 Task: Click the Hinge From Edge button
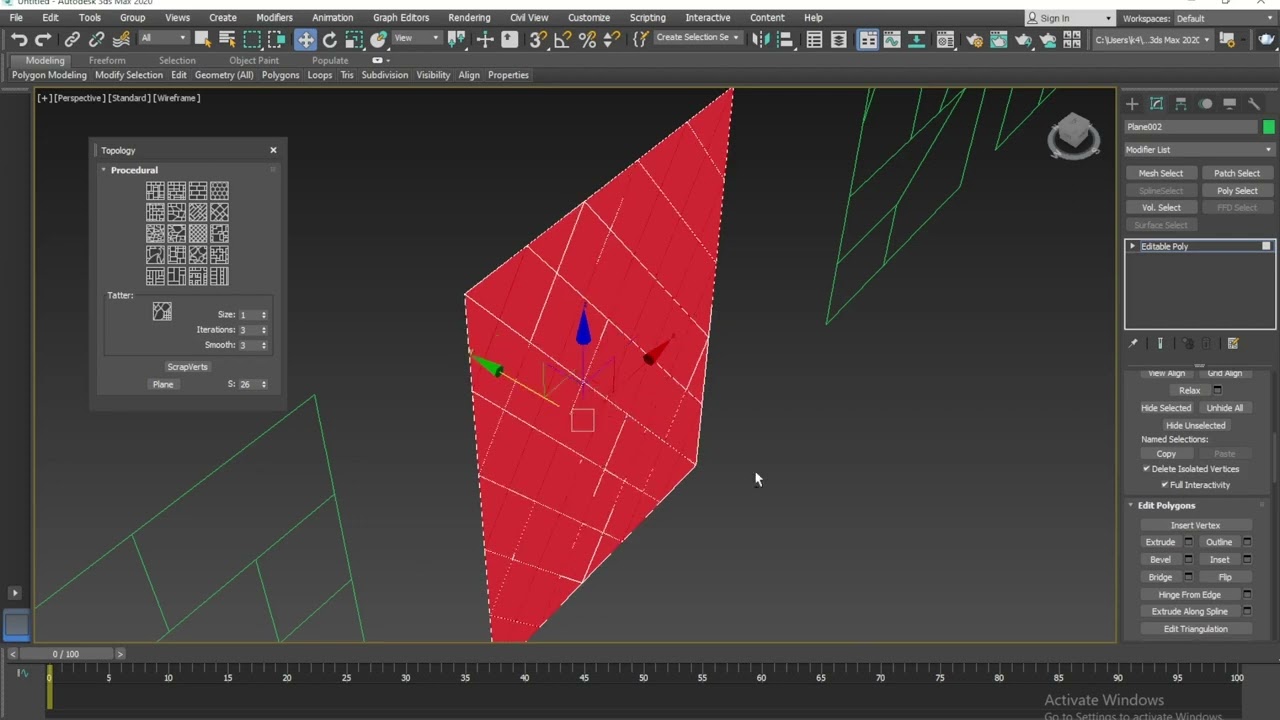click(1189, 595)
